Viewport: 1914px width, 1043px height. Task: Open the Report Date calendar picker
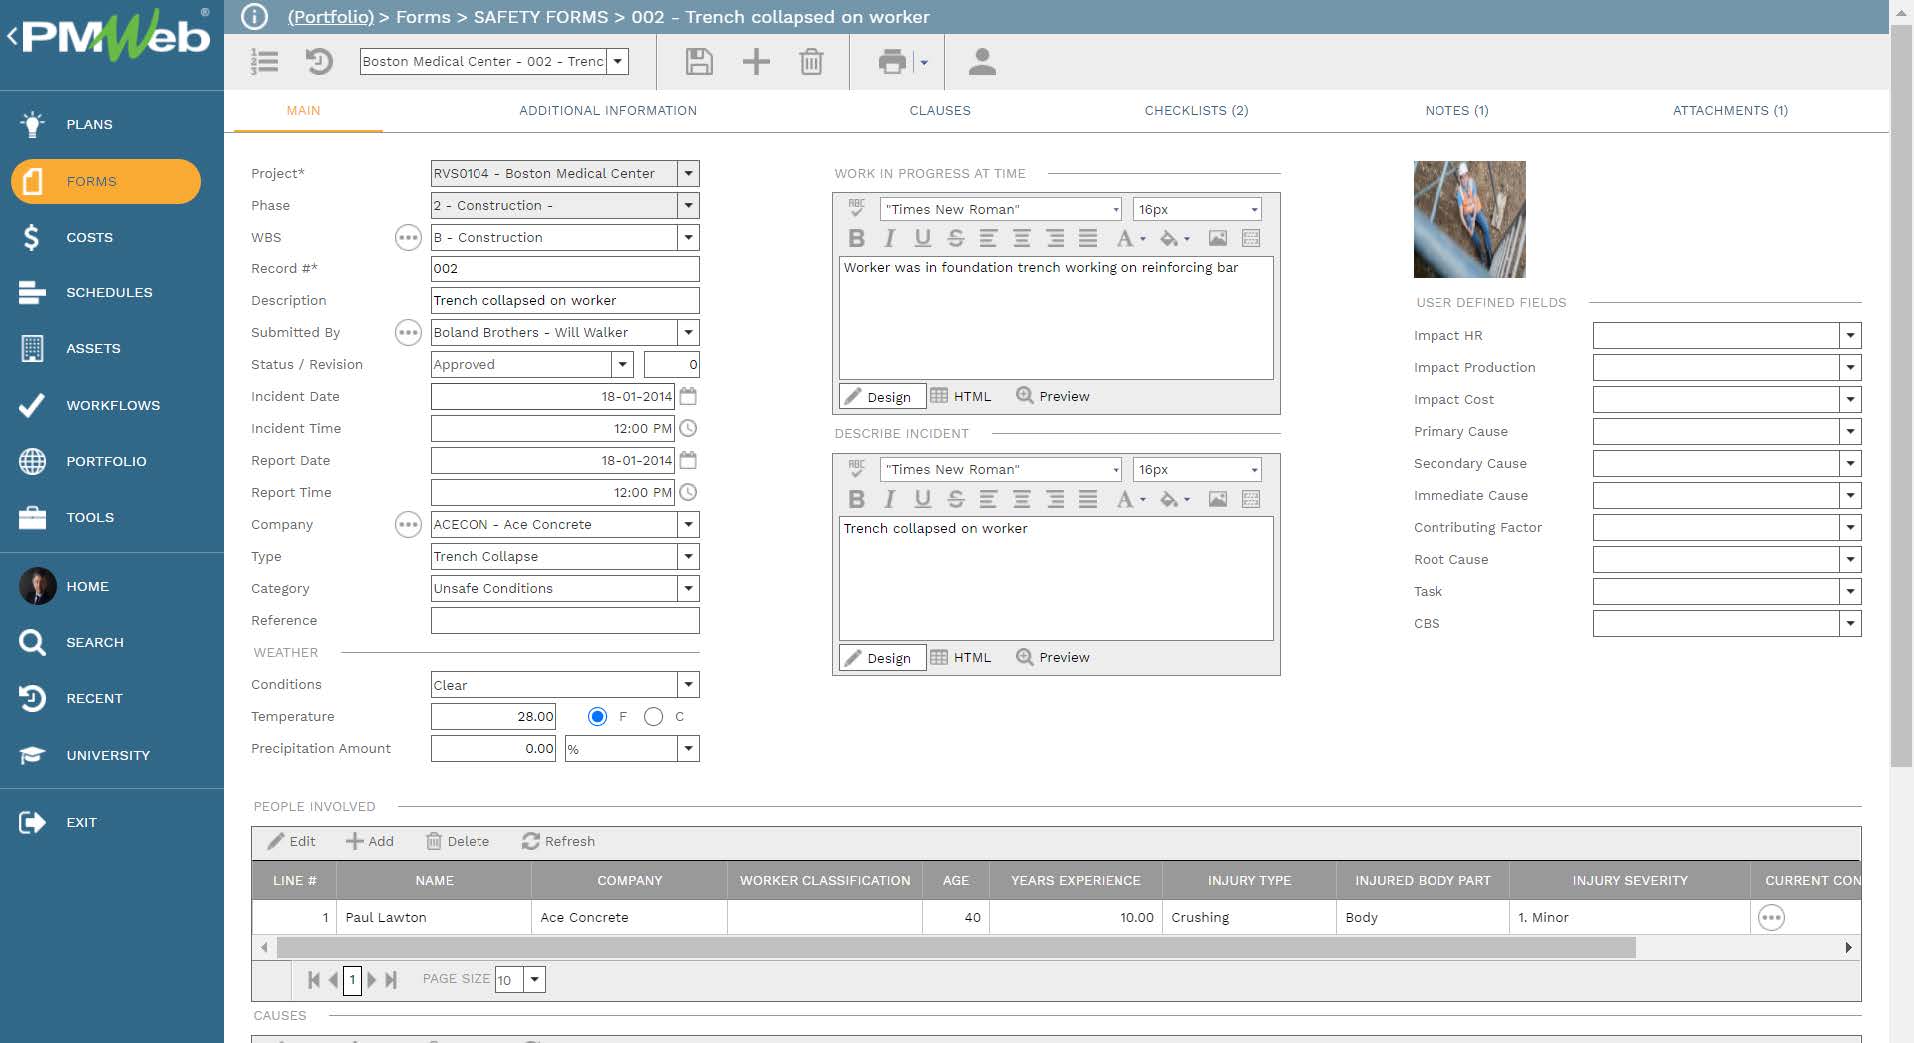688,460
